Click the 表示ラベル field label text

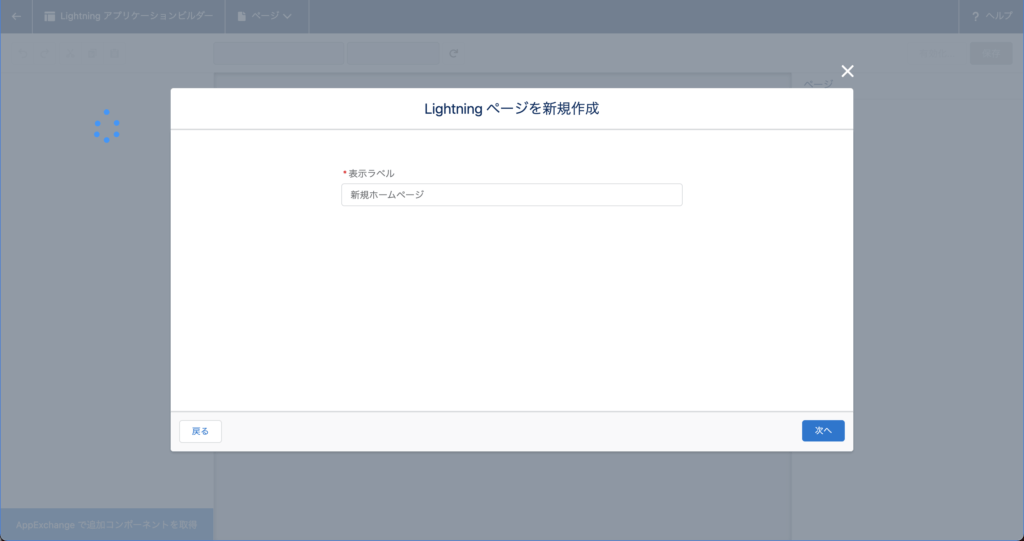371,173
